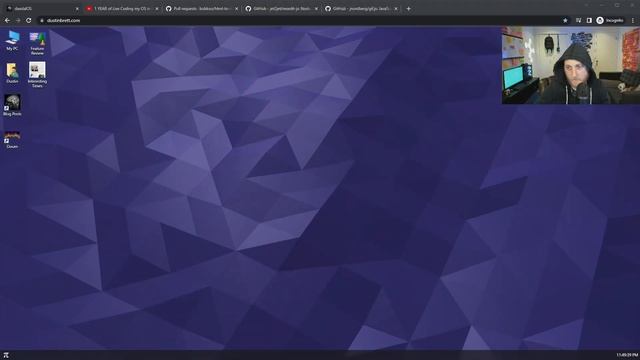Open the browser side panel

tap(589, 20)
